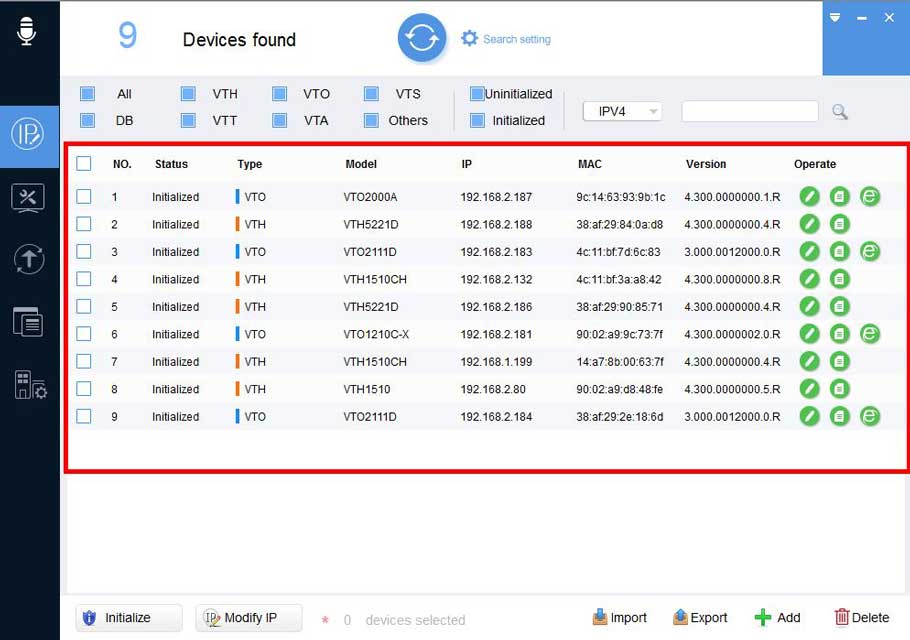This screenshot has height=640, width=910.
Task: Click the refresh devices search icon
Action: 422,39
